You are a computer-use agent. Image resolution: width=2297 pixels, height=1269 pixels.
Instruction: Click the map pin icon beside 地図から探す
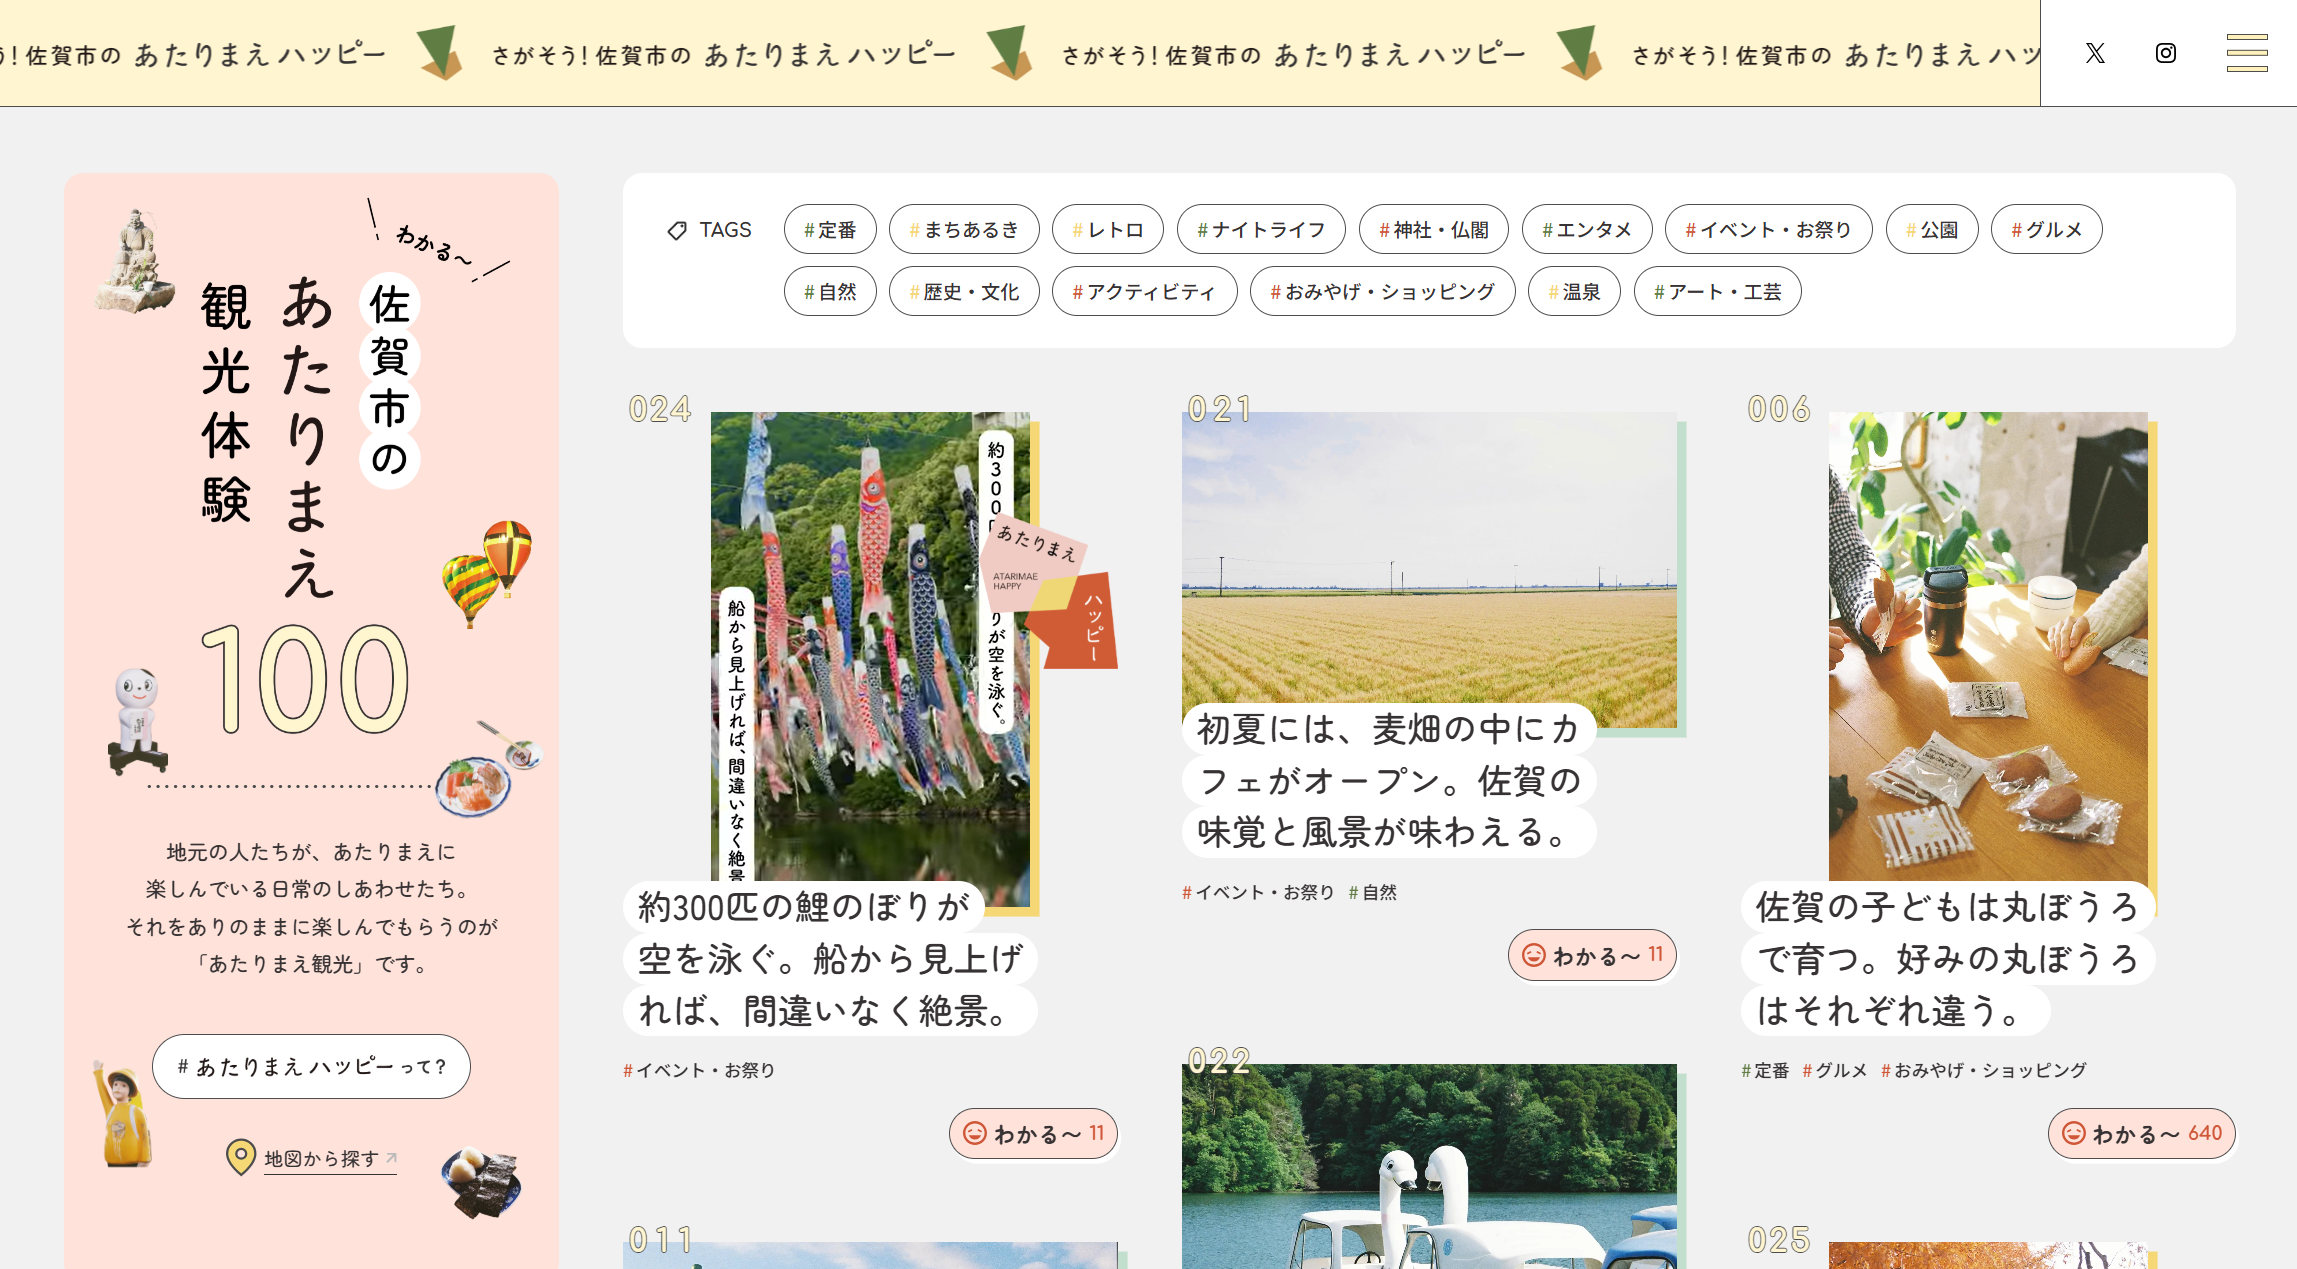click(x=240, y=1157)
